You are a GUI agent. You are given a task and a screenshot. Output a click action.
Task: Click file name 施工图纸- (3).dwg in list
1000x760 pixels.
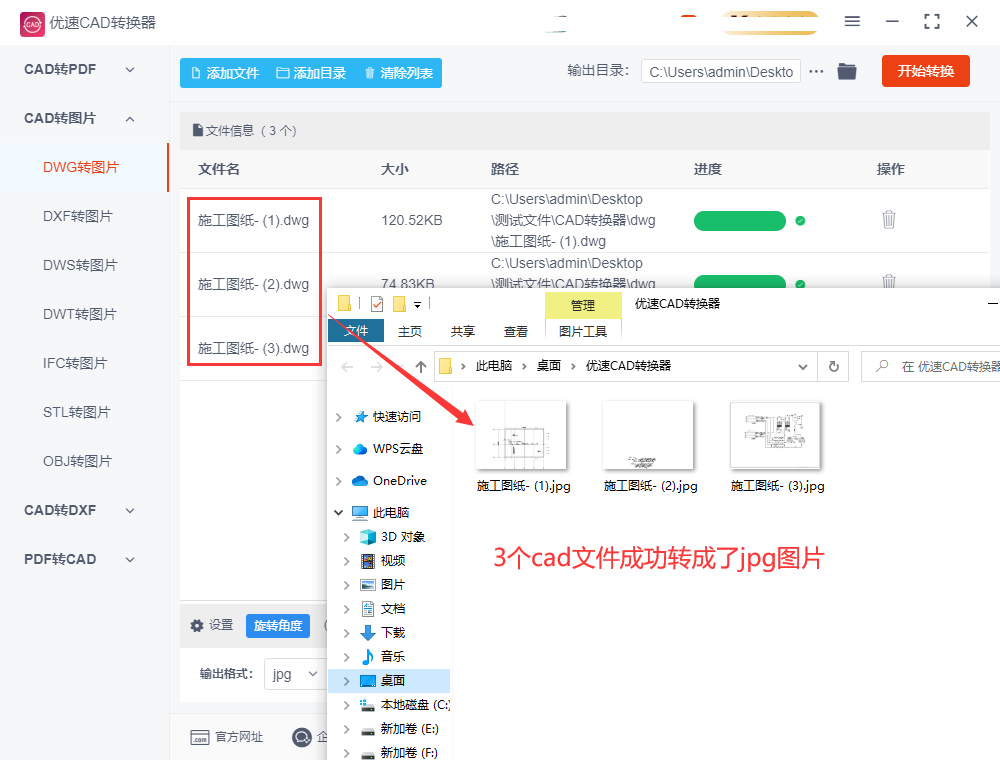click(253, 348)
